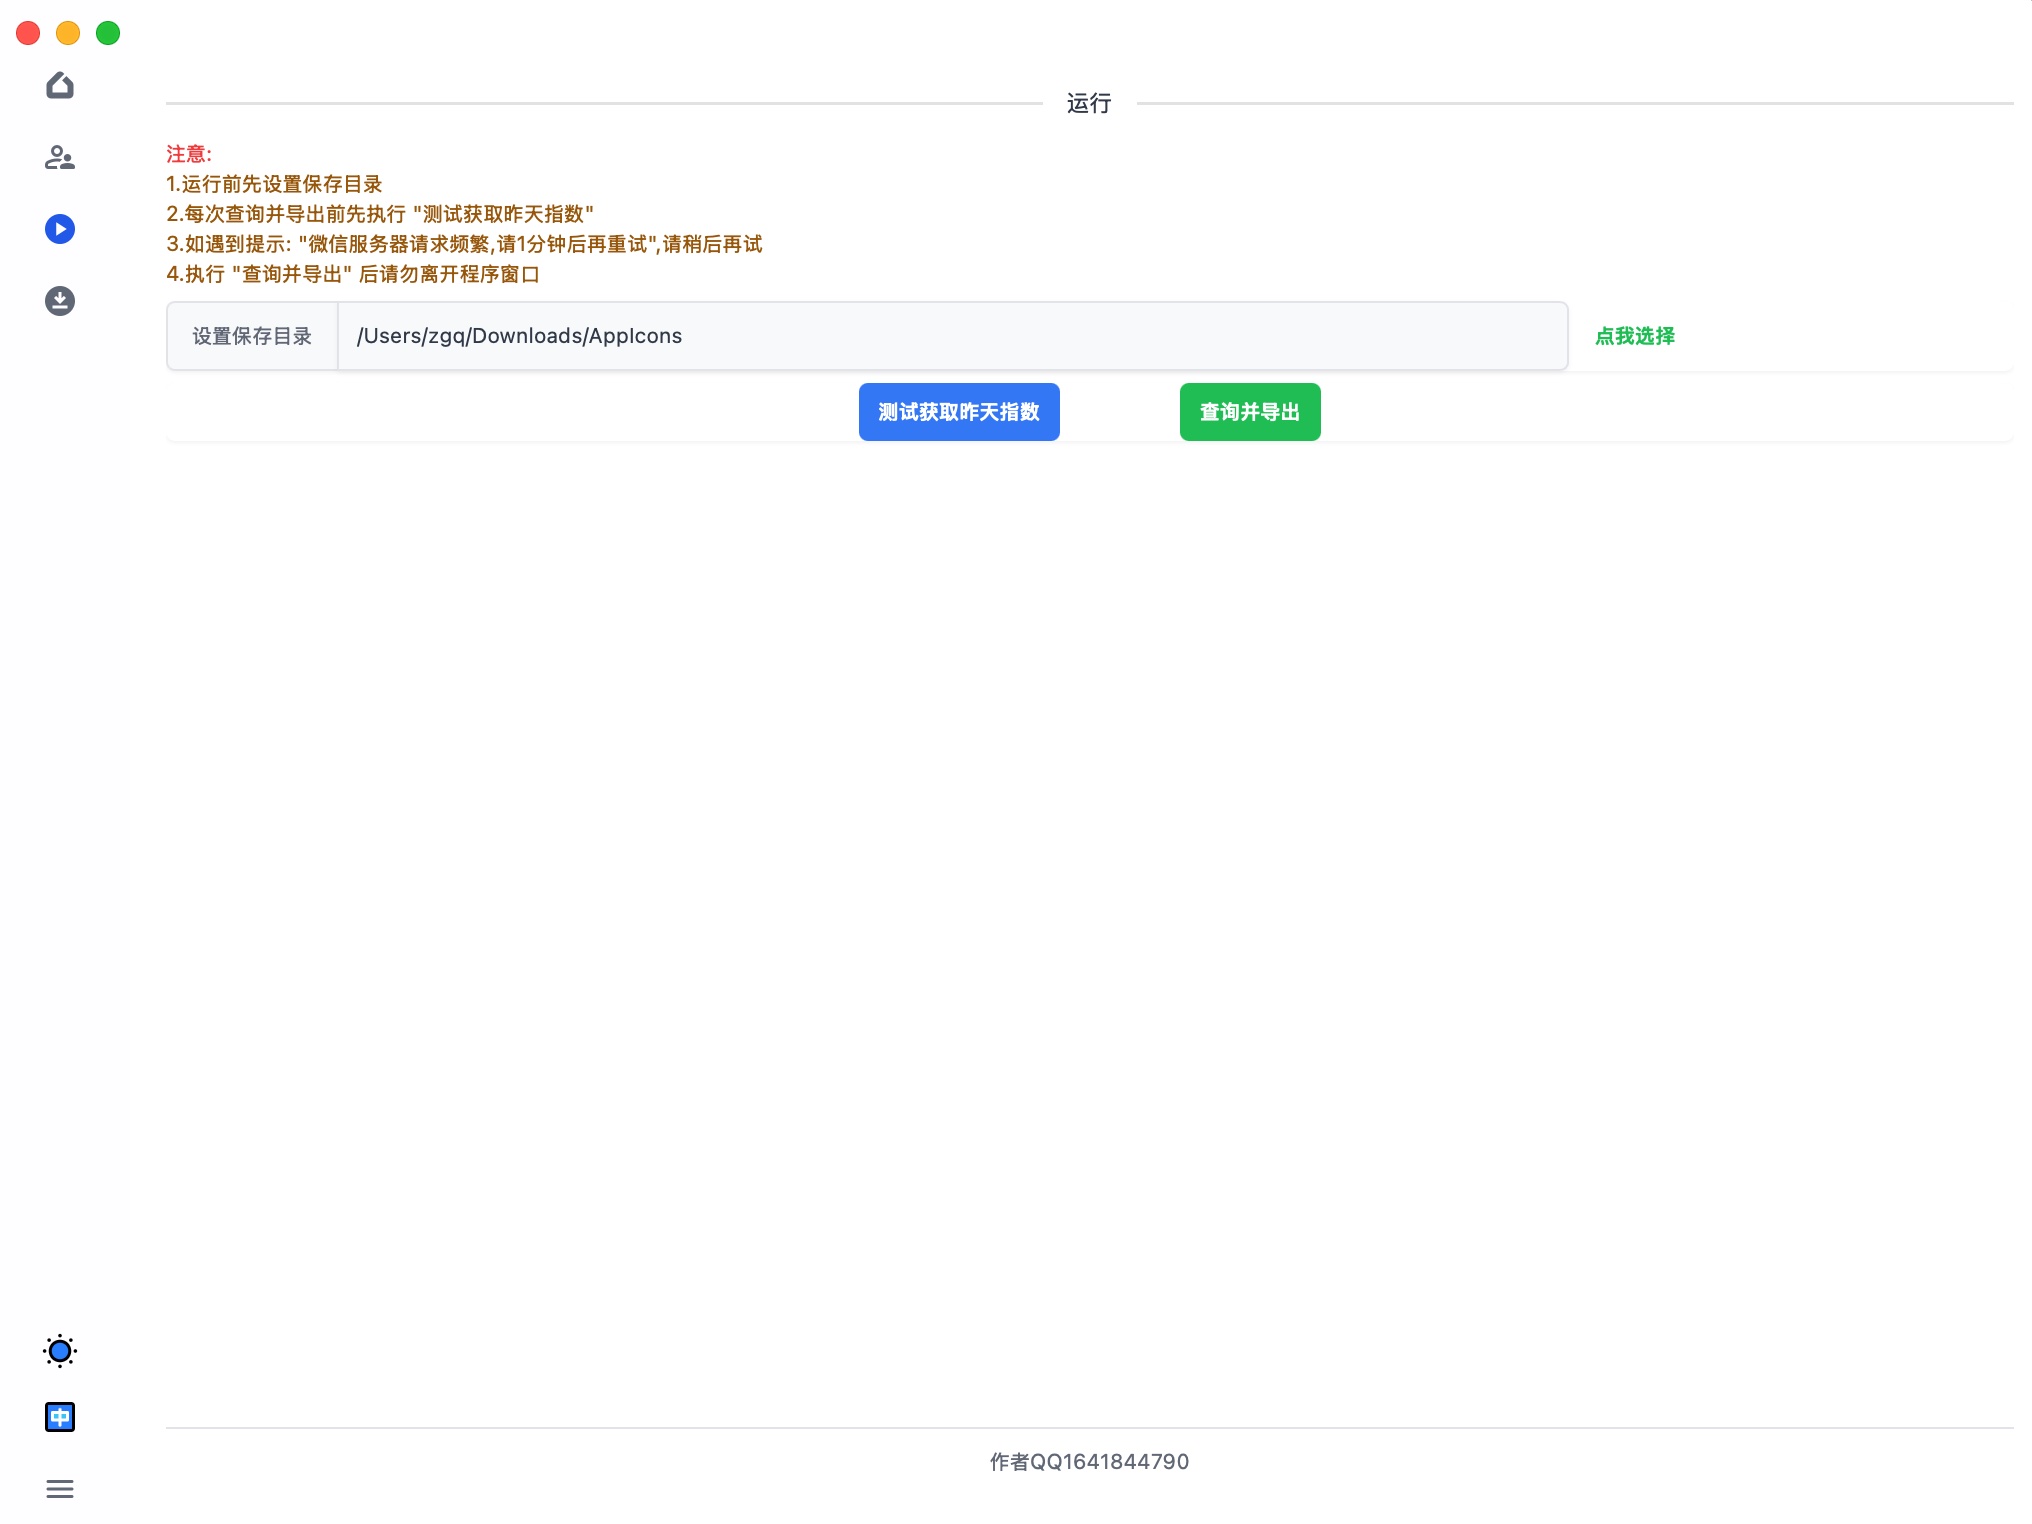The height and width of the screenshot is (1524, 2032).
Task: Click the 点我选择 link
Action: click(x=1634, y=336)
